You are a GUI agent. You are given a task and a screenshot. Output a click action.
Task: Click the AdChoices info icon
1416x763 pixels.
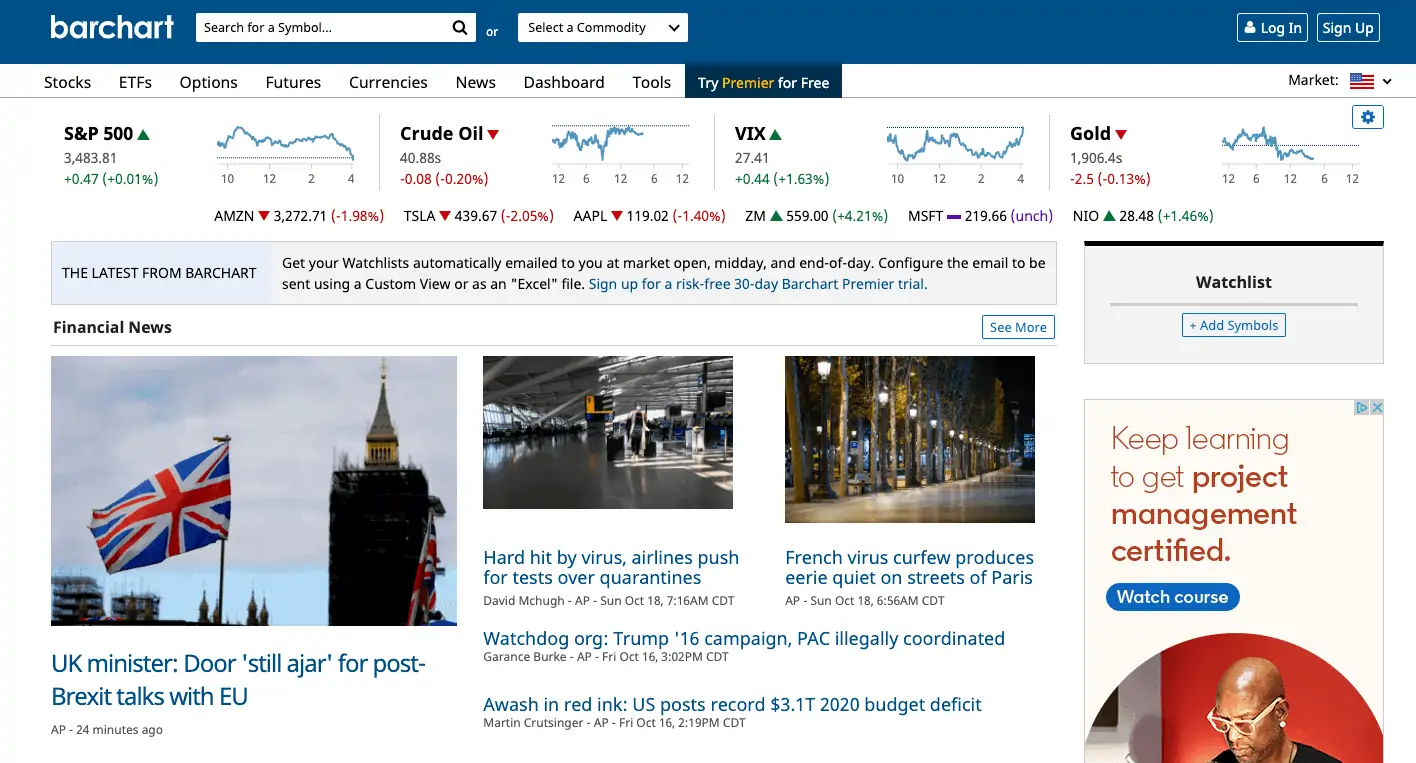click(1362, 407)
